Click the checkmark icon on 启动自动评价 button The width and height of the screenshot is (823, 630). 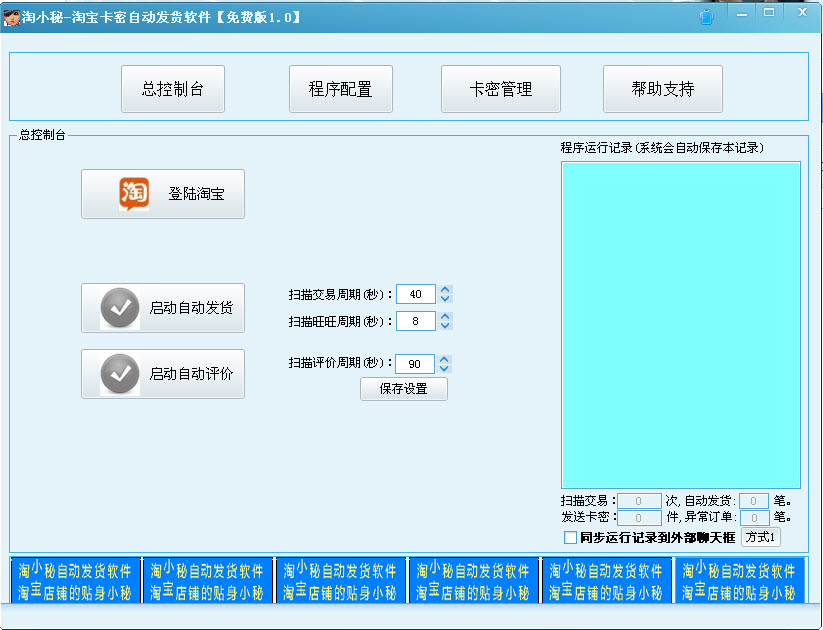[119, 374]
